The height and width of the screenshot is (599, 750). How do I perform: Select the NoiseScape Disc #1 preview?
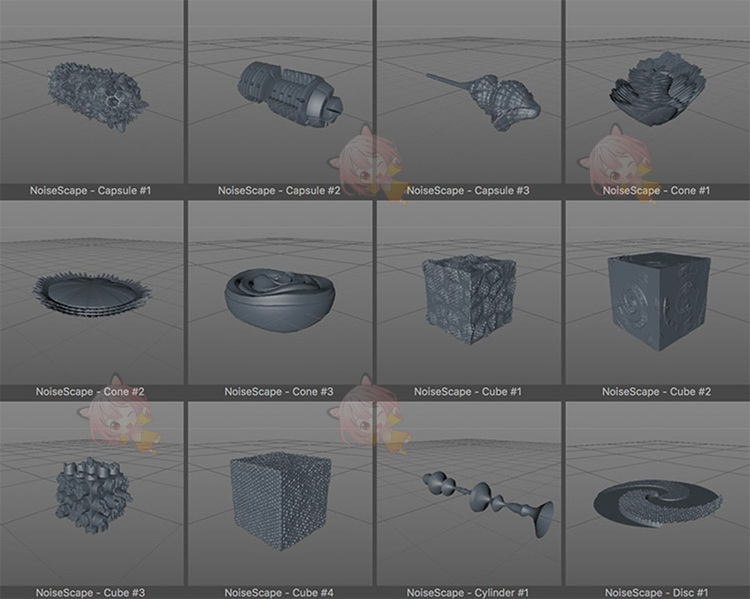tap(658, 493)
